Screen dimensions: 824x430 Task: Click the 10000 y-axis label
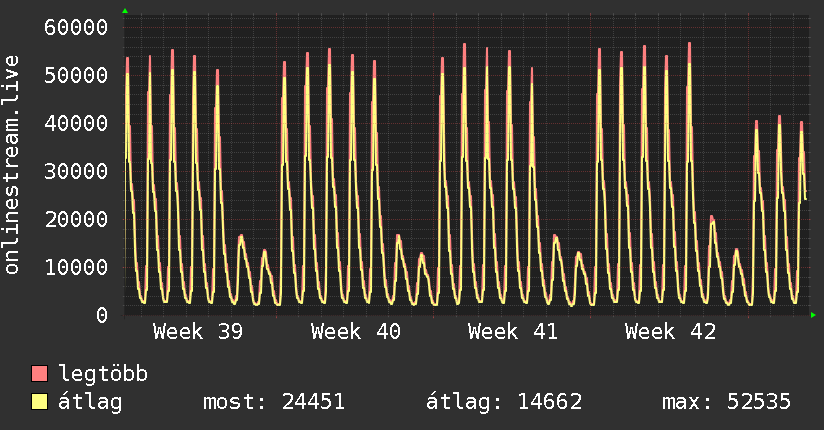click(76, 267)
